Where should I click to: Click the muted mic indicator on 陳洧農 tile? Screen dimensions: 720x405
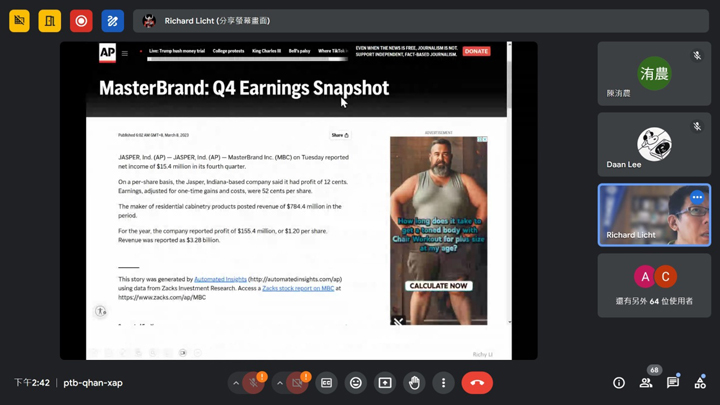(x=697, y=56)
